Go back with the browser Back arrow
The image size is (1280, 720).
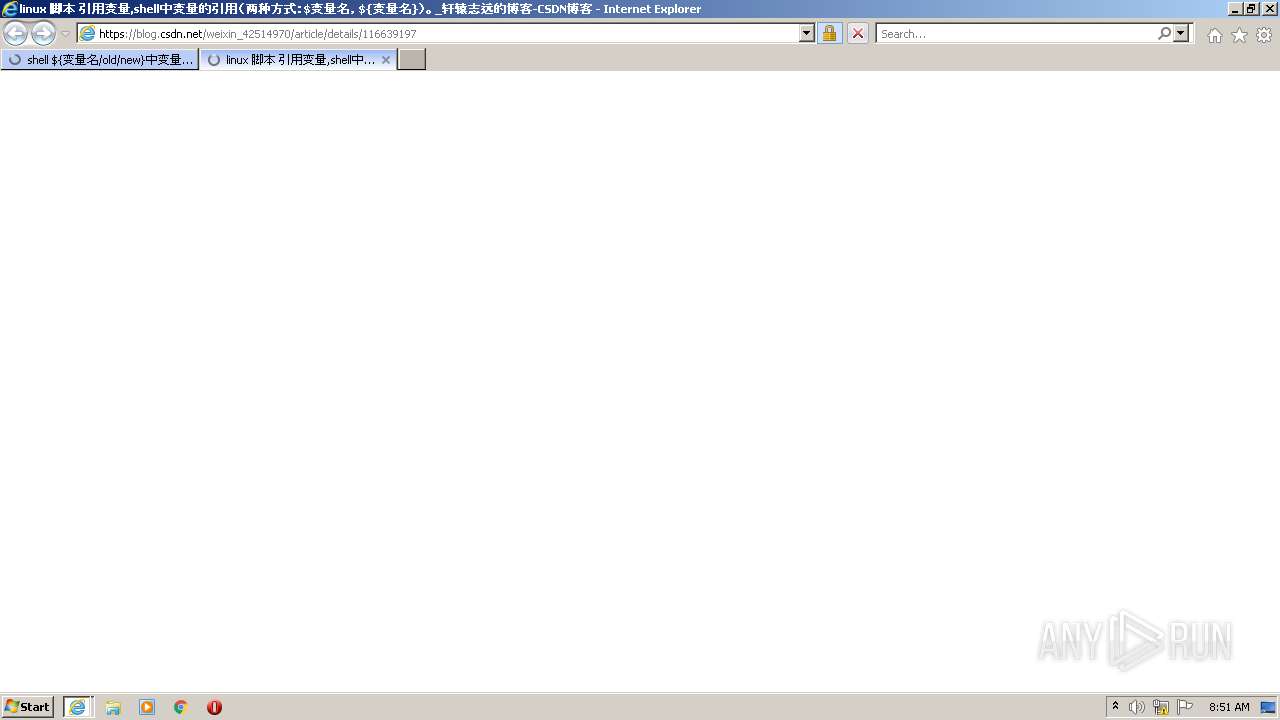(x=16, y=33)
